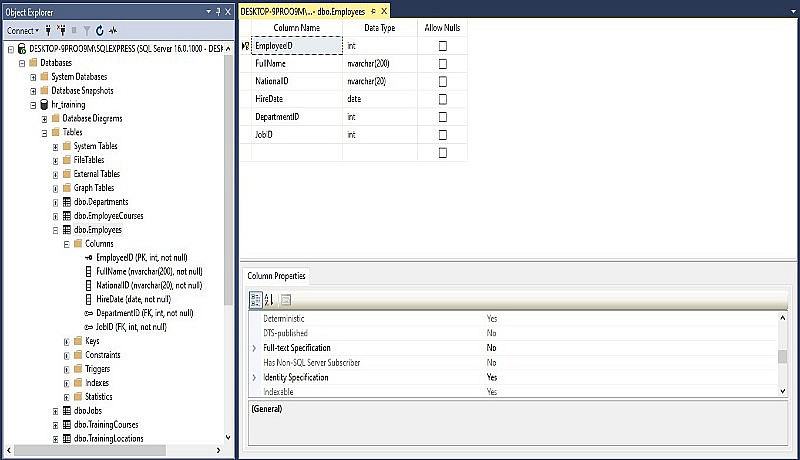Image resolution: width=800 pixels, height=460 pixels.
Task: Toggle Allow Nulls for DepartmentID
Action: (443, 117)
